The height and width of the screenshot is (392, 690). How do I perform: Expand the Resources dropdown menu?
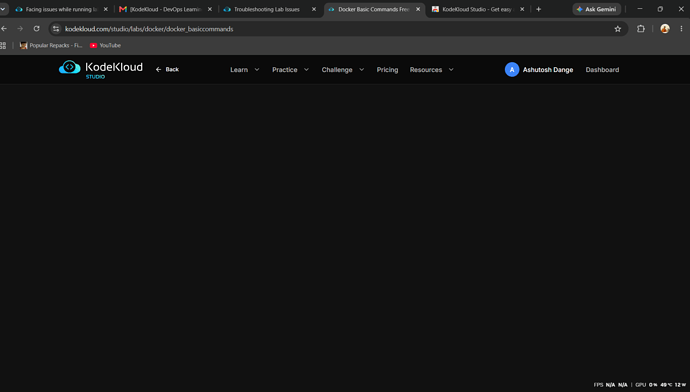point(432,70)
